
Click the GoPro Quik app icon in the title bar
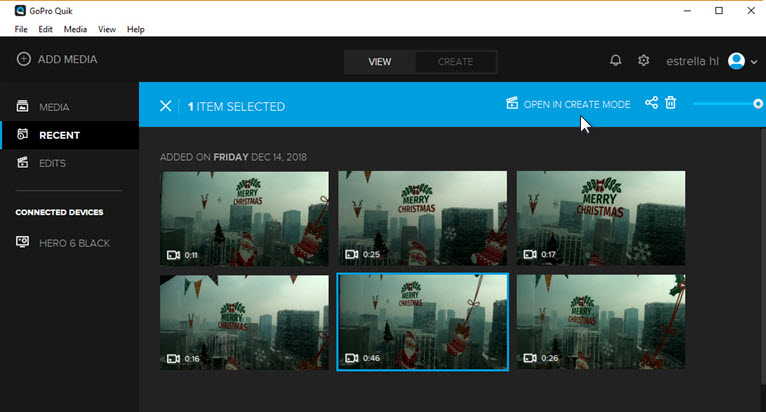coord(20,10)
